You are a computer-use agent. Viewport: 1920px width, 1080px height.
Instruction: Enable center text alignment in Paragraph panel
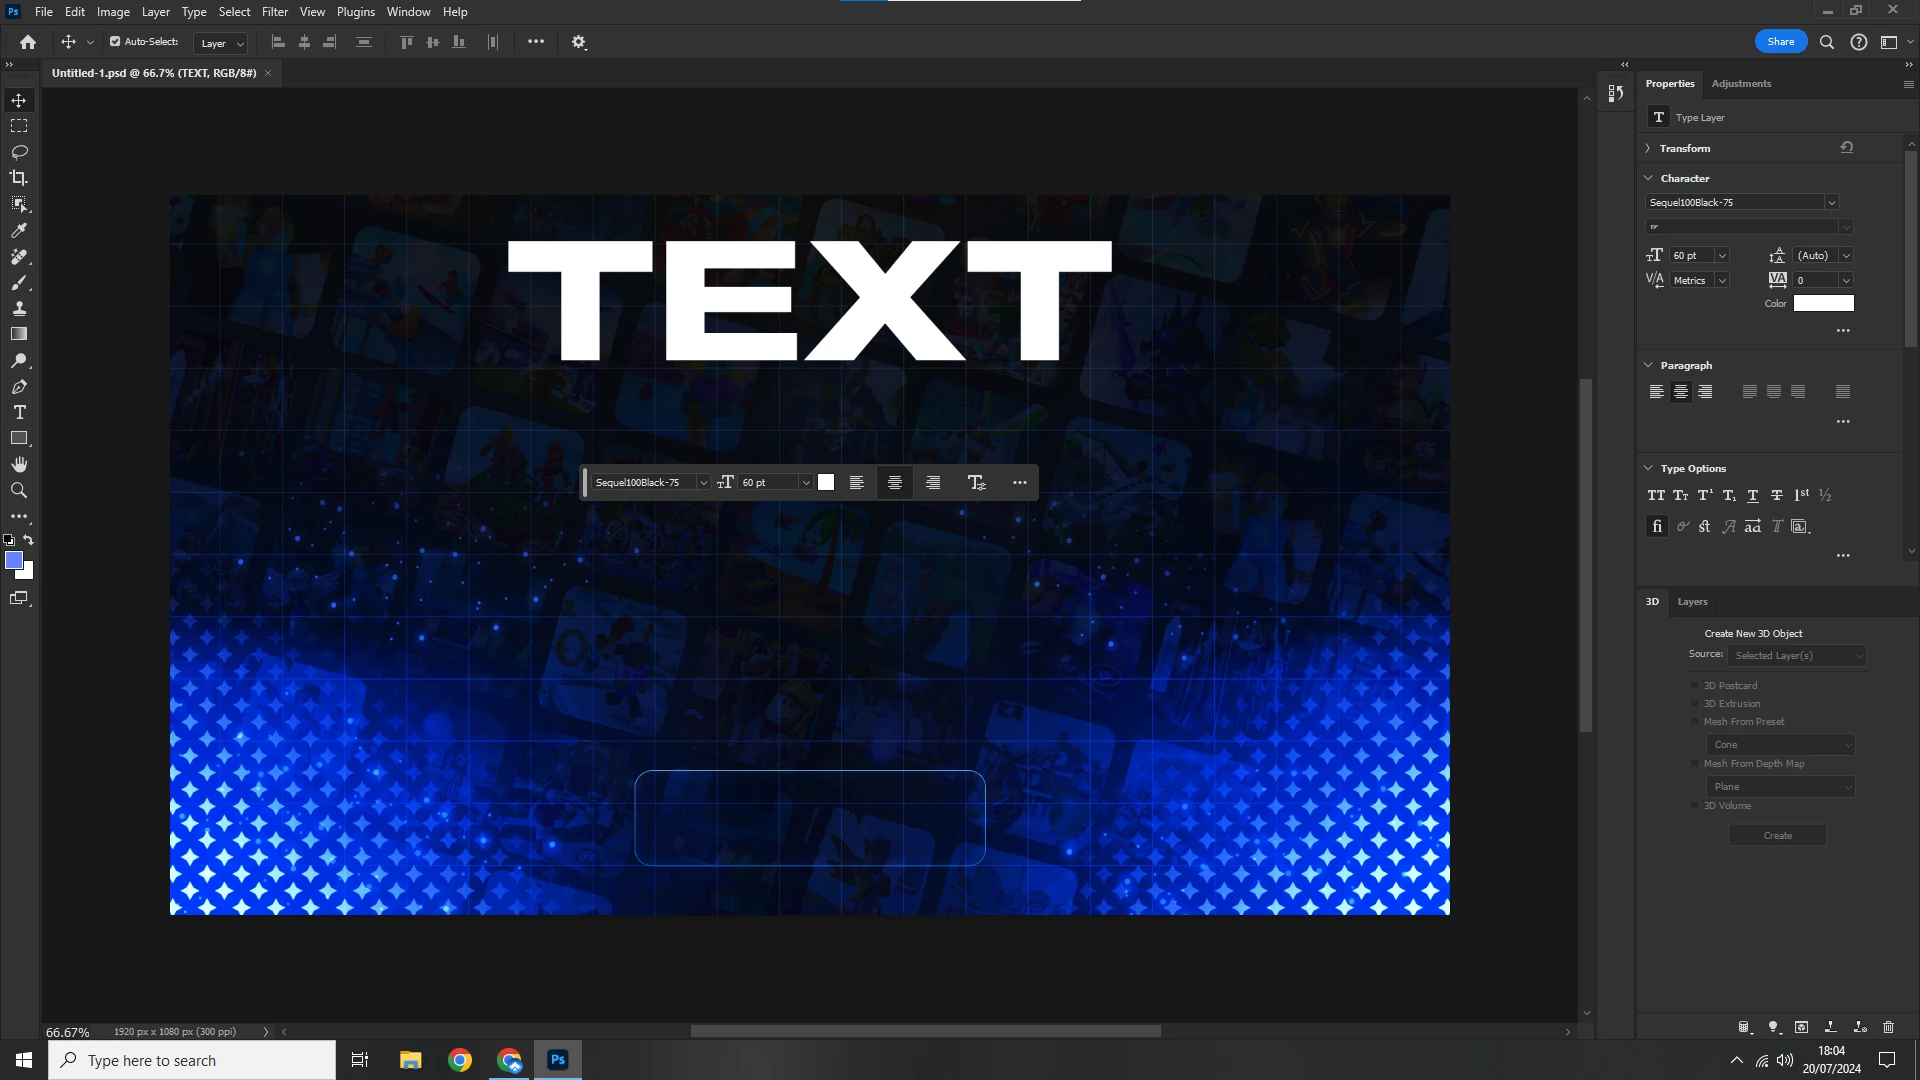(x=1681, y=392)
